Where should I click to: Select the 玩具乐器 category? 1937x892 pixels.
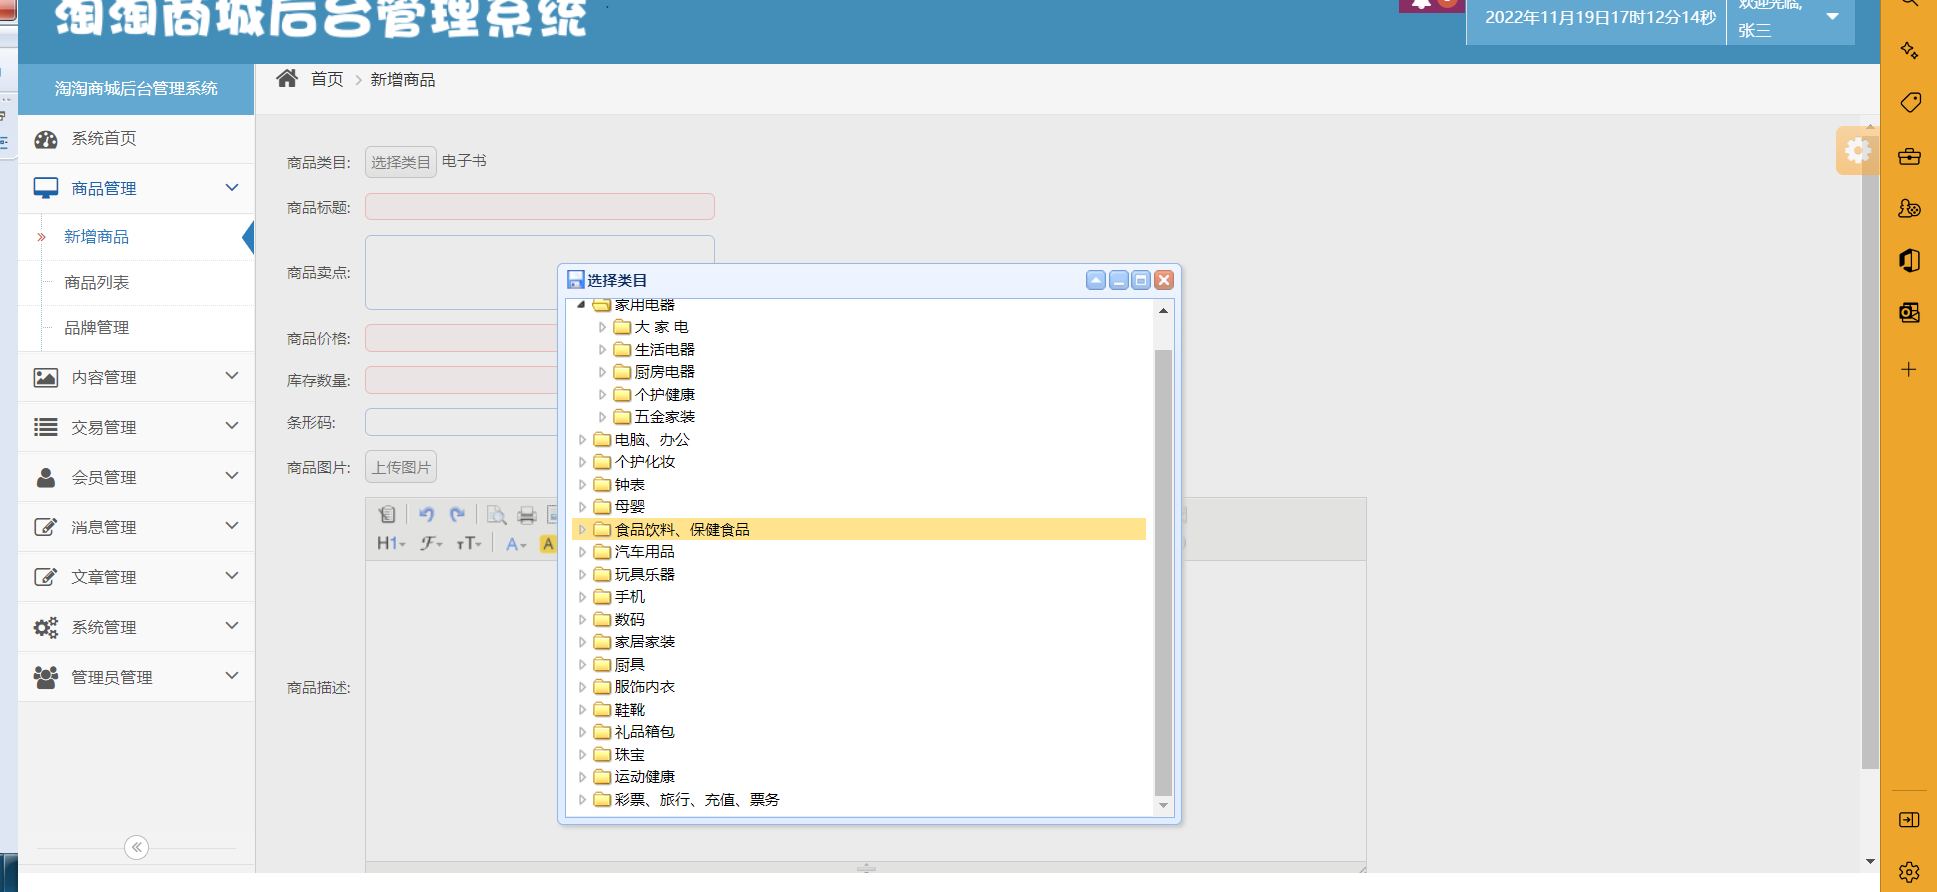point(645,575)
